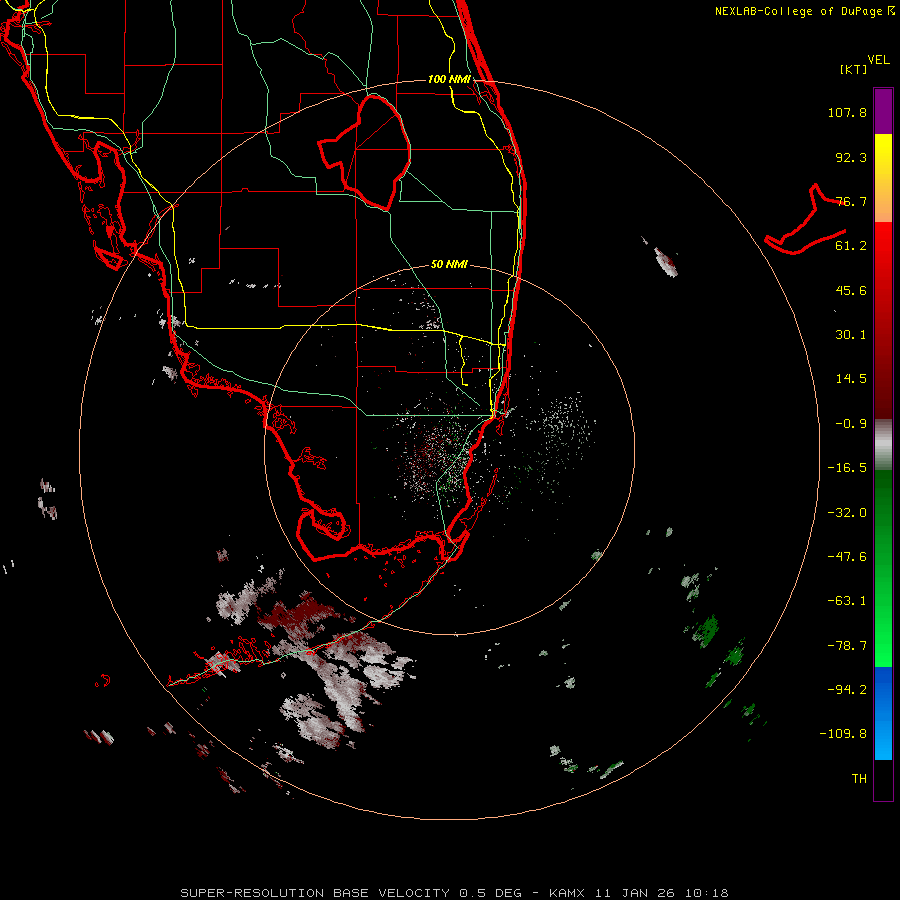This screenshot has width=900, height=900.
Task: Select the -109.8 legend value
Action: coord(844,734)
